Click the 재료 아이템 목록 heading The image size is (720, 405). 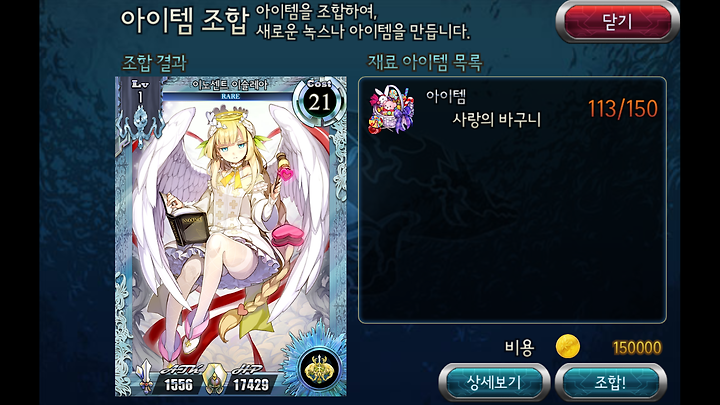click(x=425, y=62)
